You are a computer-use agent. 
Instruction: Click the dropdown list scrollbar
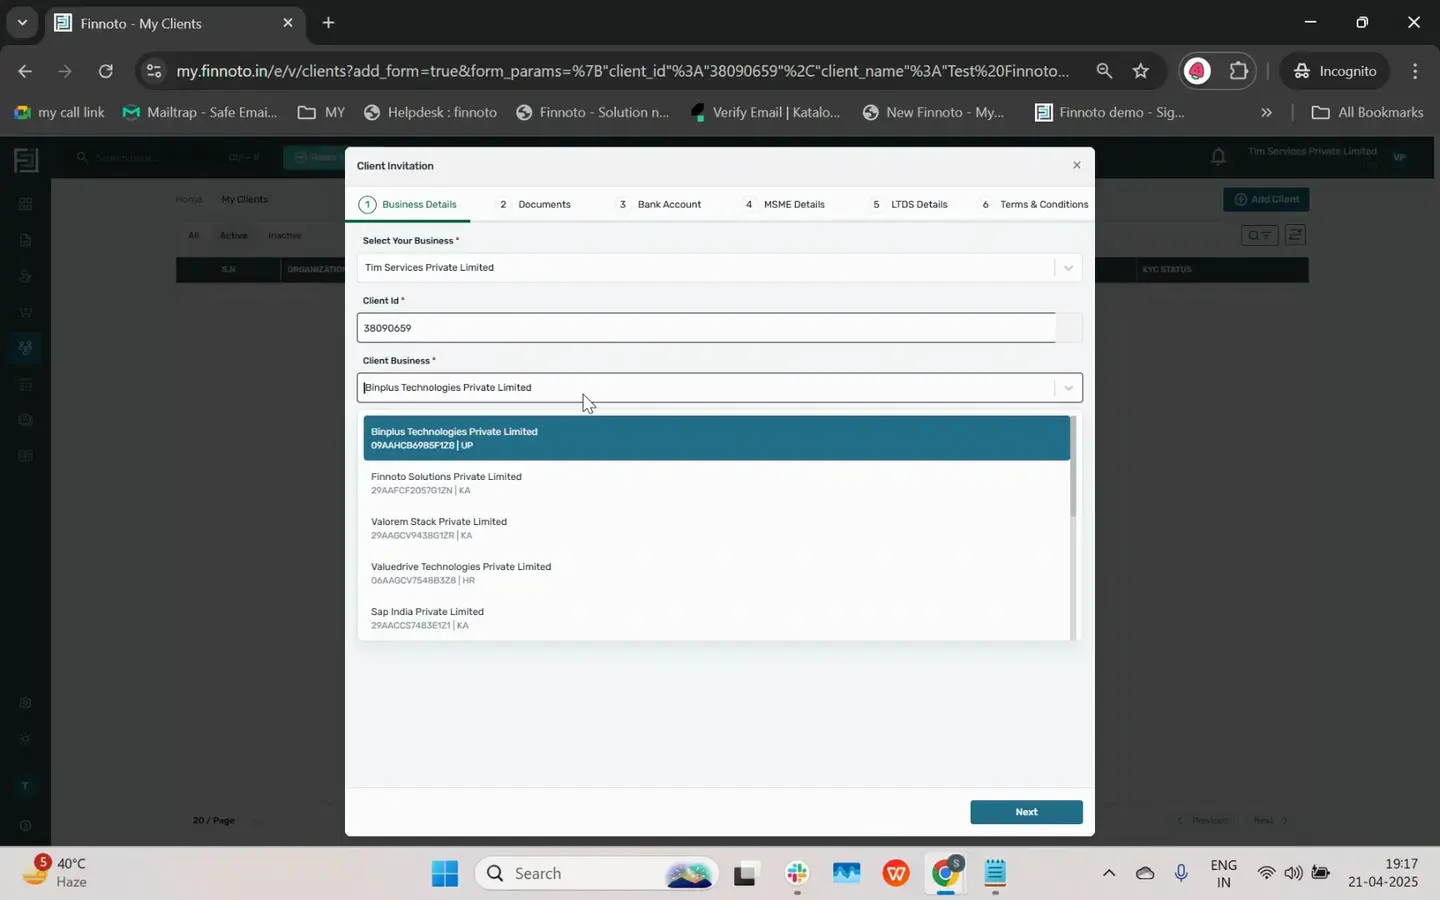(1074, 467)
